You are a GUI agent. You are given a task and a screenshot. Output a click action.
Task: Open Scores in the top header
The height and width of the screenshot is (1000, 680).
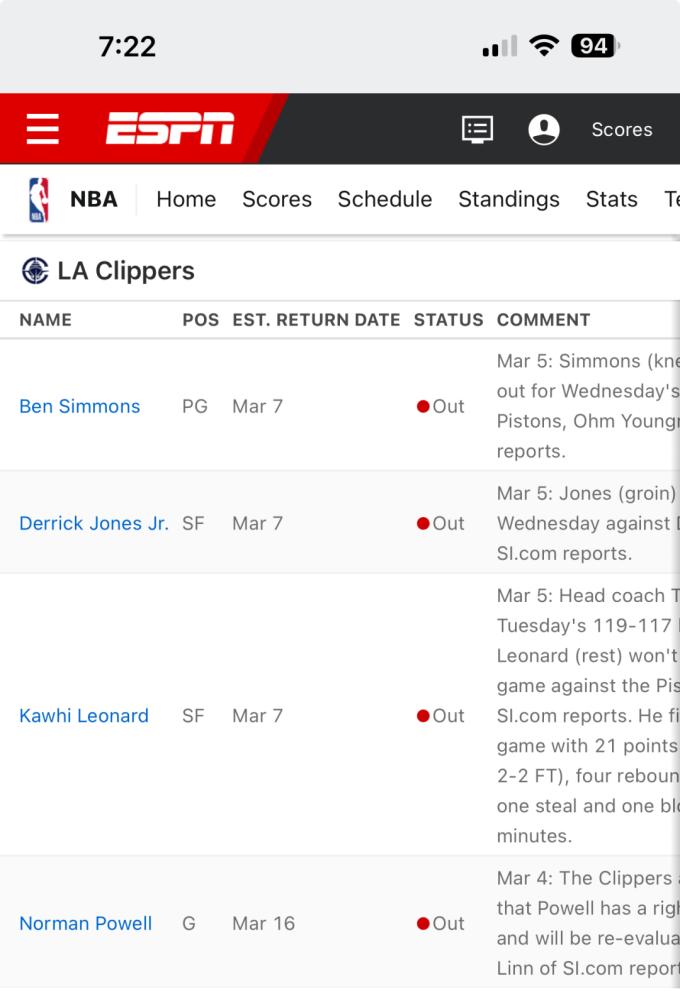pyautogui.click(x=622, y=129)
